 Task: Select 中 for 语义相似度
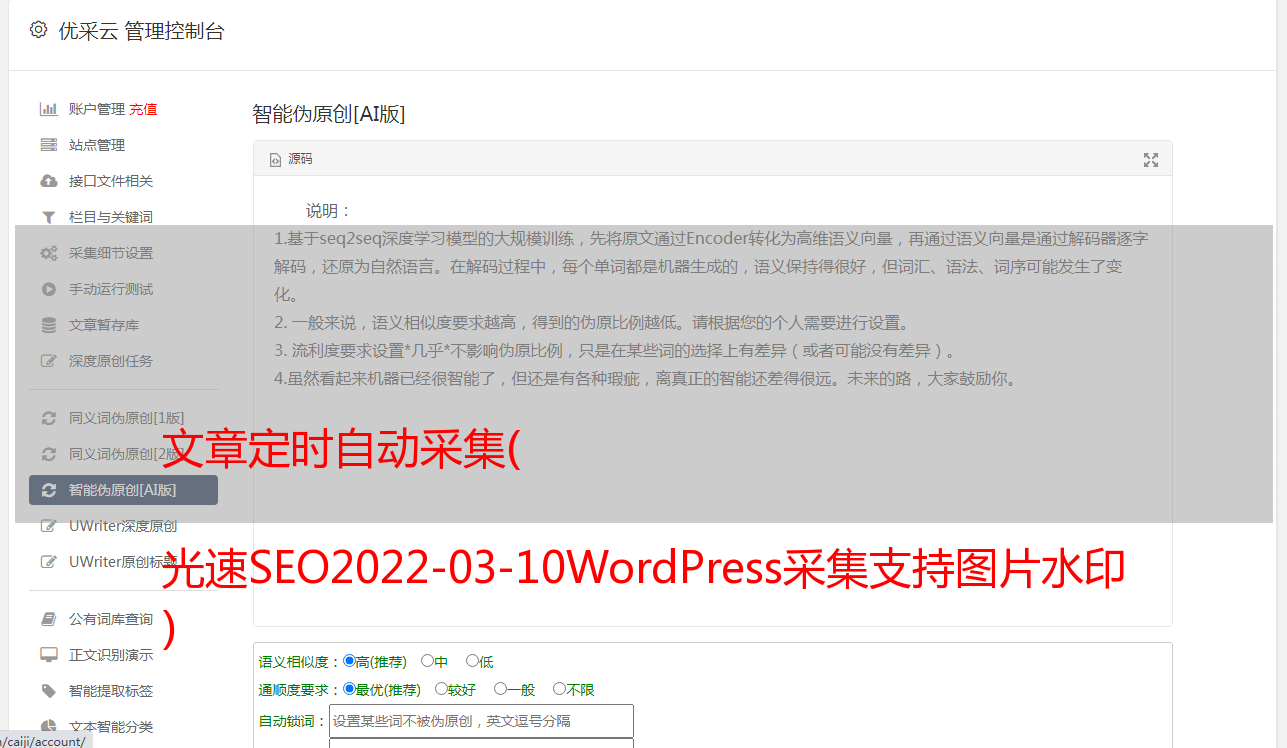427,661
